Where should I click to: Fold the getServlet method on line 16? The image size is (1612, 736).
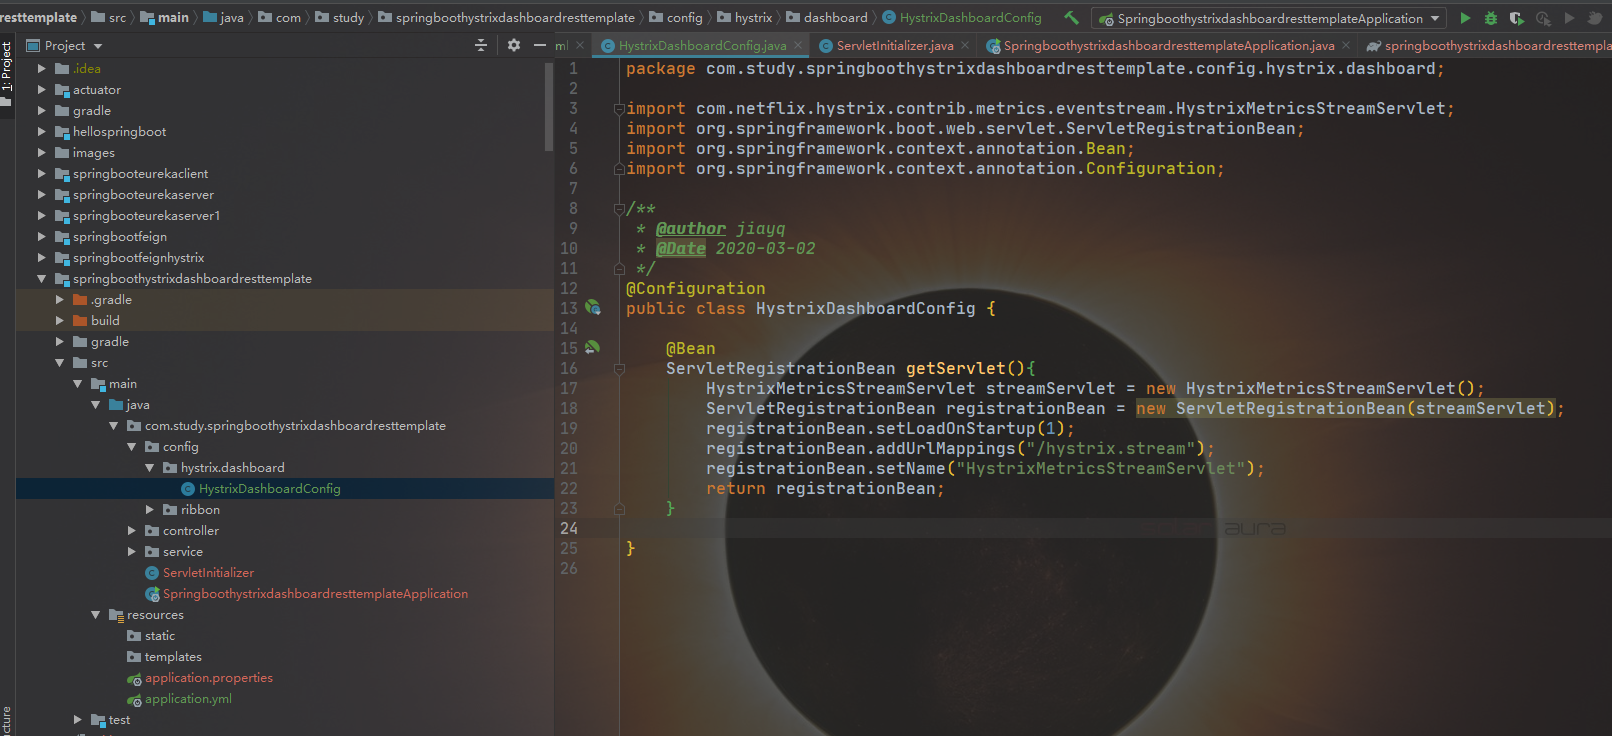click(619, 368)
